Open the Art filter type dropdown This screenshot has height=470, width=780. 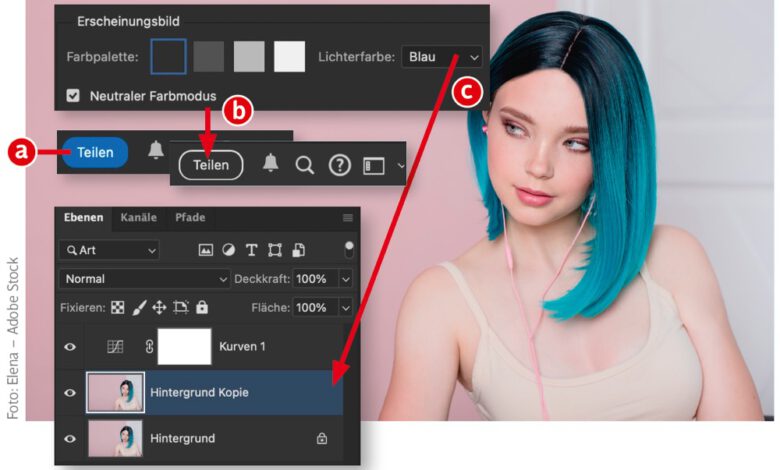tap(109, 250)
